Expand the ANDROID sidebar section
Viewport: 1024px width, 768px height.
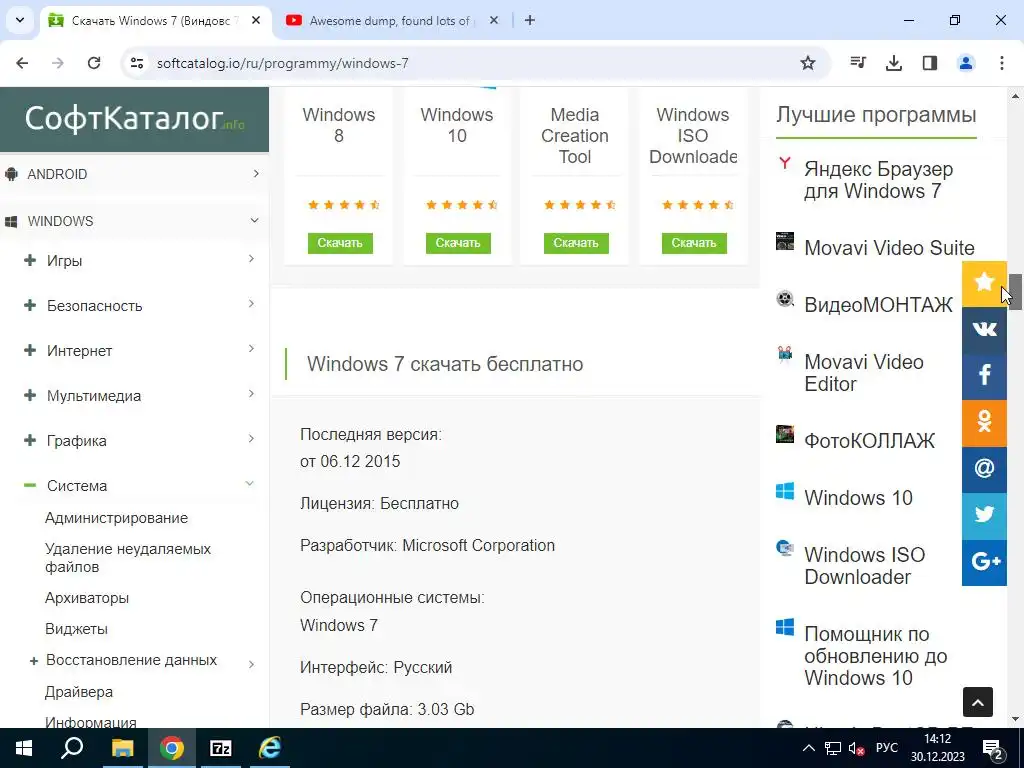coord(134,174)
